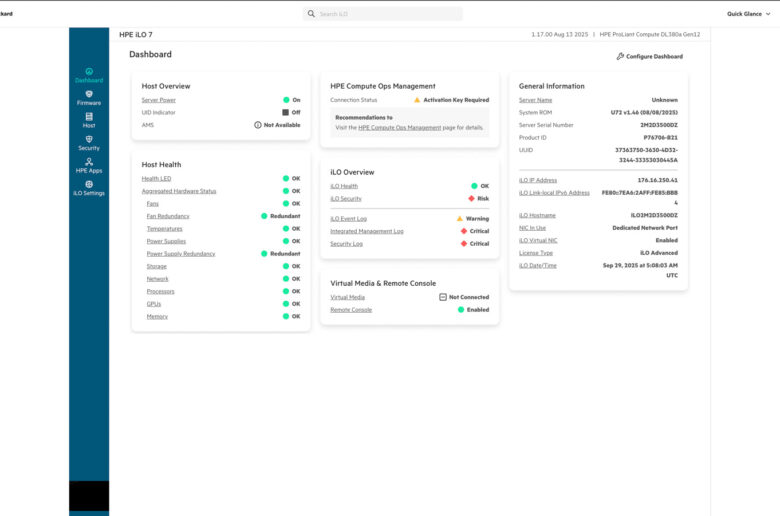Image resolution: width=780 pixels, height=516 pixels.
Task: Click the UID Indicator Off status square
Action: [285, 113]
